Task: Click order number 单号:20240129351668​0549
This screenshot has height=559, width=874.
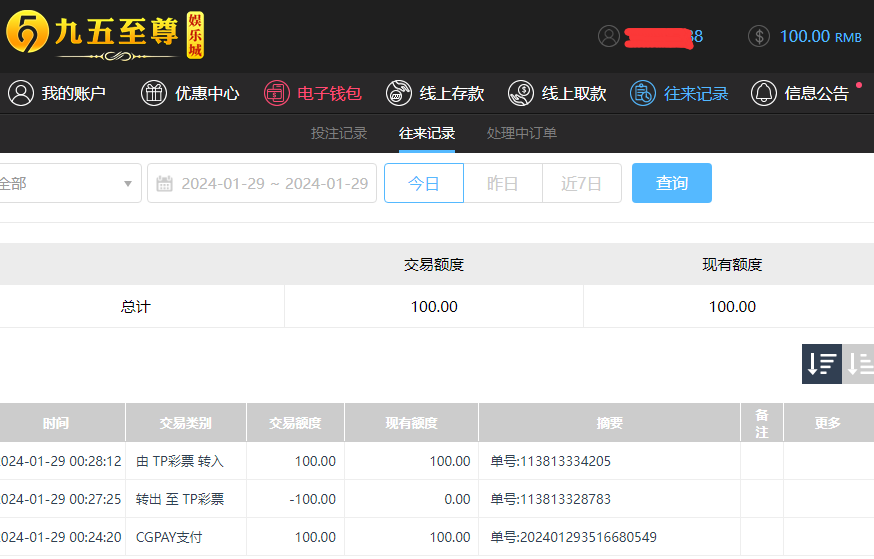Action: click(x=574, y=537)
